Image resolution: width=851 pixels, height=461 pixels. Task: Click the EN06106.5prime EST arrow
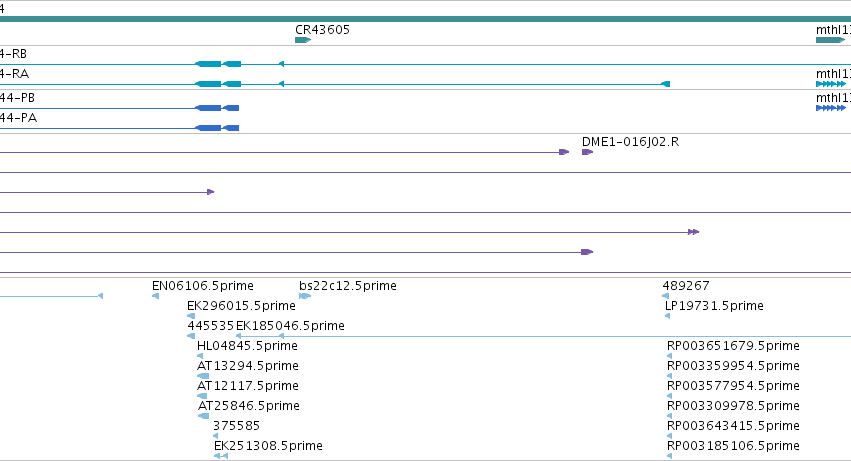coord(155,296)
